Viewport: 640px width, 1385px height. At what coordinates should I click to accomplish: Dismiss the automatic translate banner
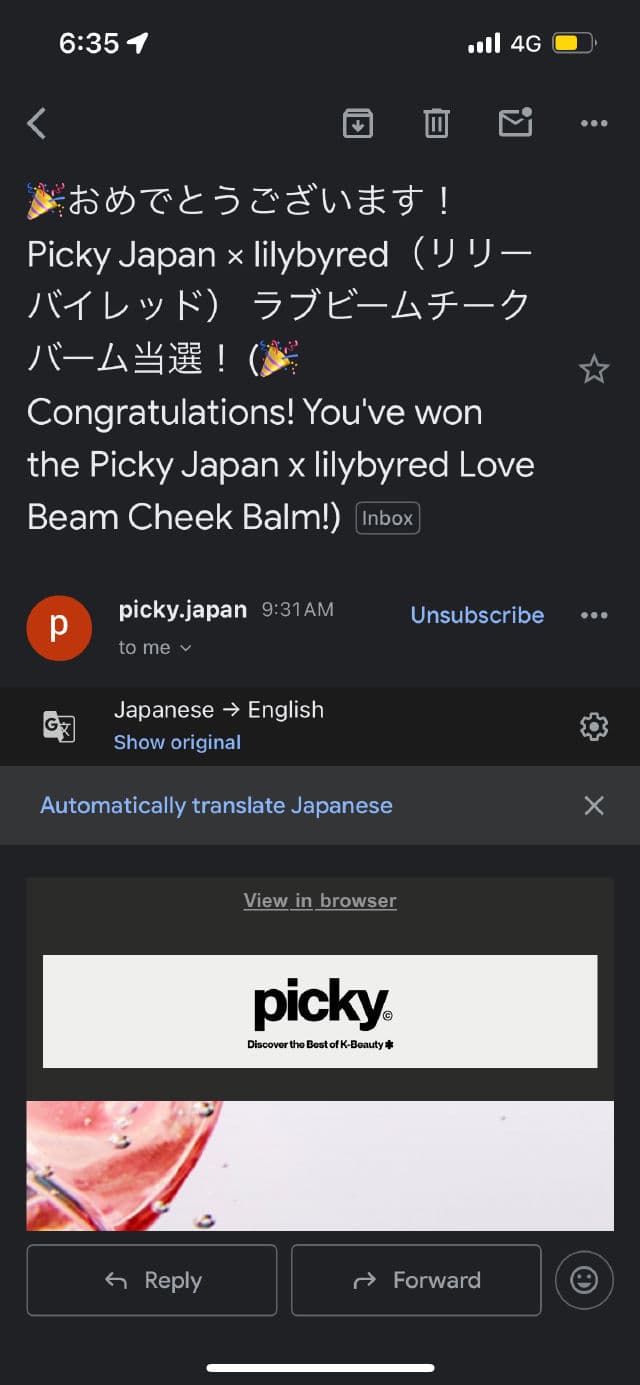point(594,805)
